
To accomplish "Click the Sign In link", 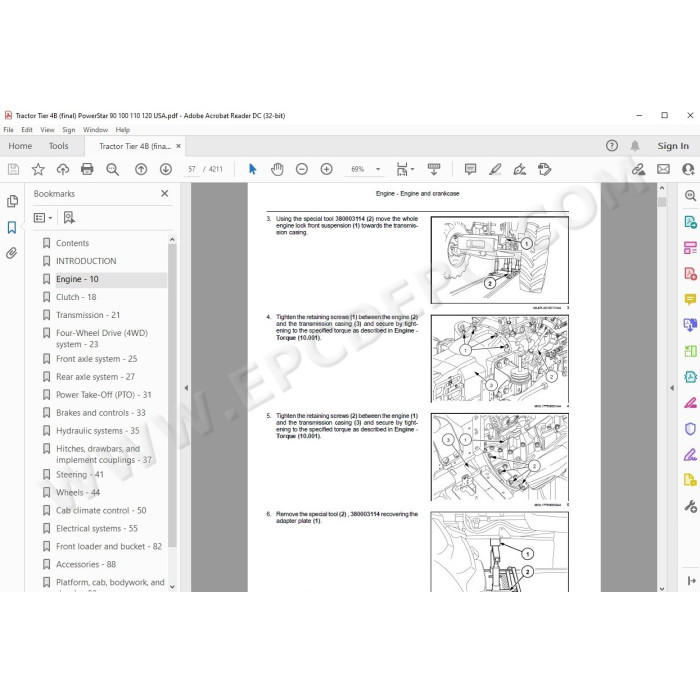I will pyautogui.click(x=673, y=146).
